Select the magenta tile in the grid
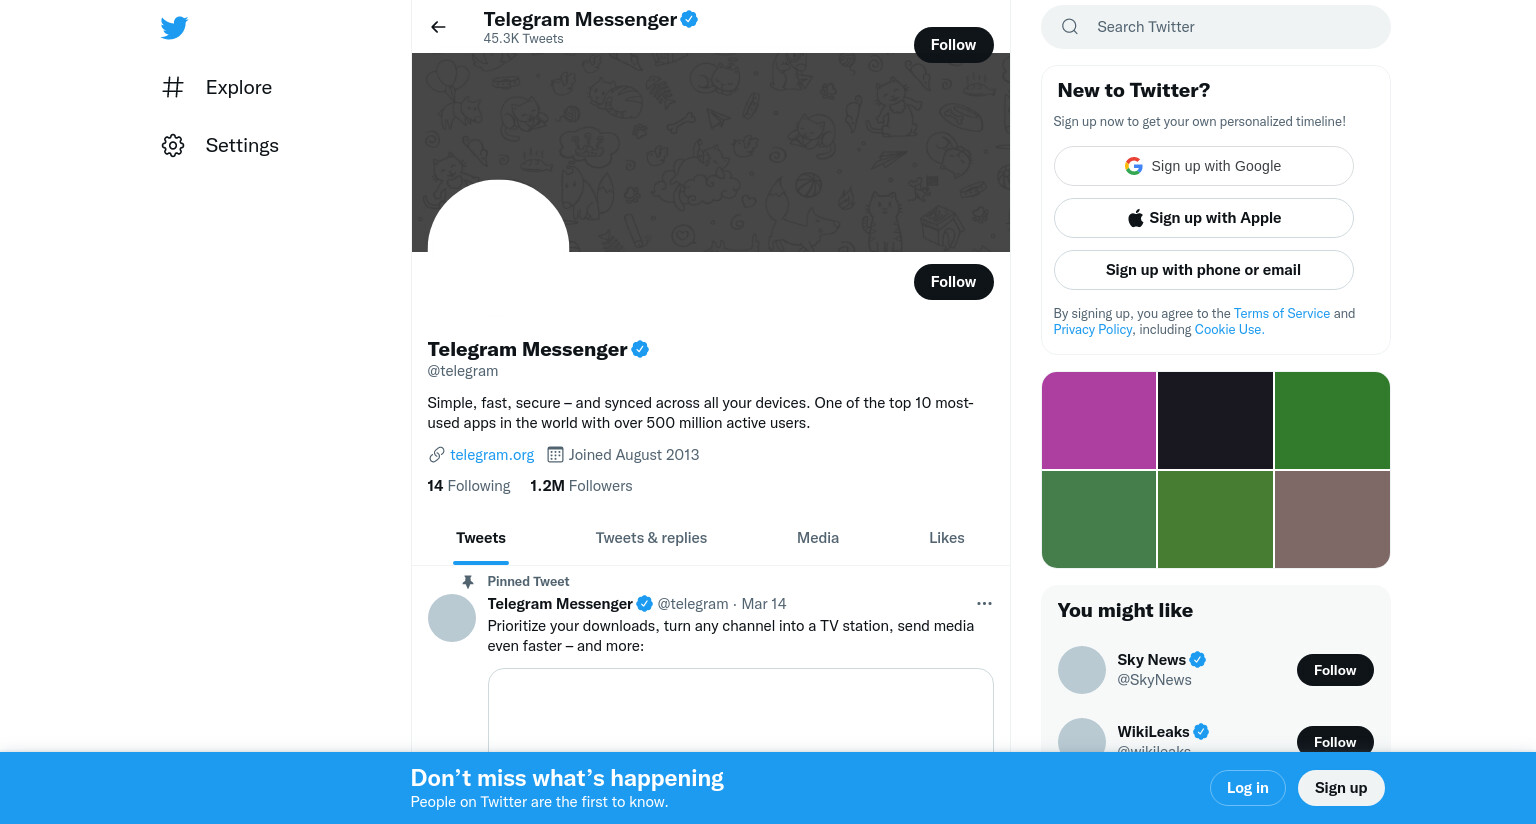The height and width of the screenshot is (824, 1536). [1099, 420]
